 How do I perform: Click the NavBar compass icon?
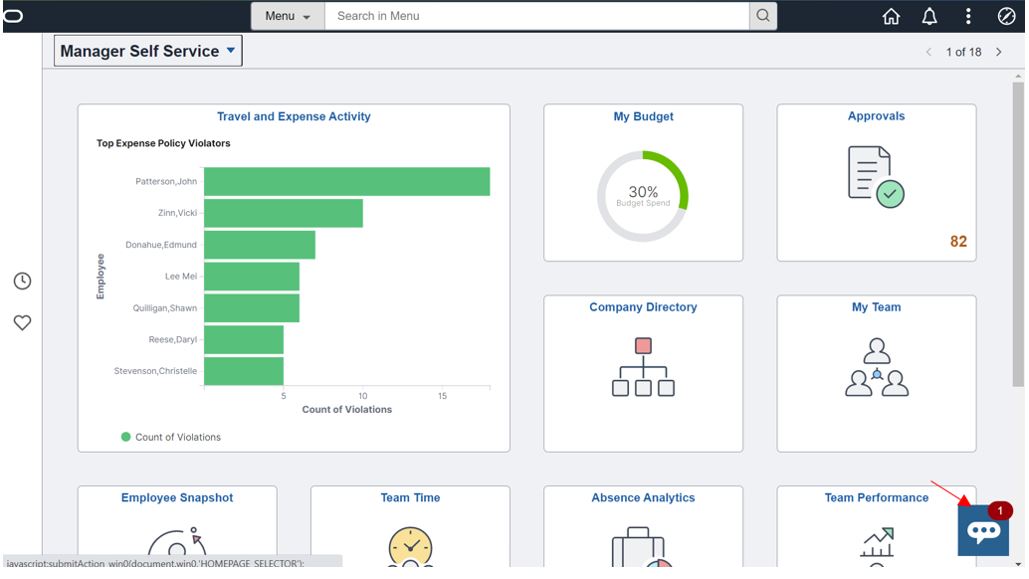click(x=1006, y=16)
